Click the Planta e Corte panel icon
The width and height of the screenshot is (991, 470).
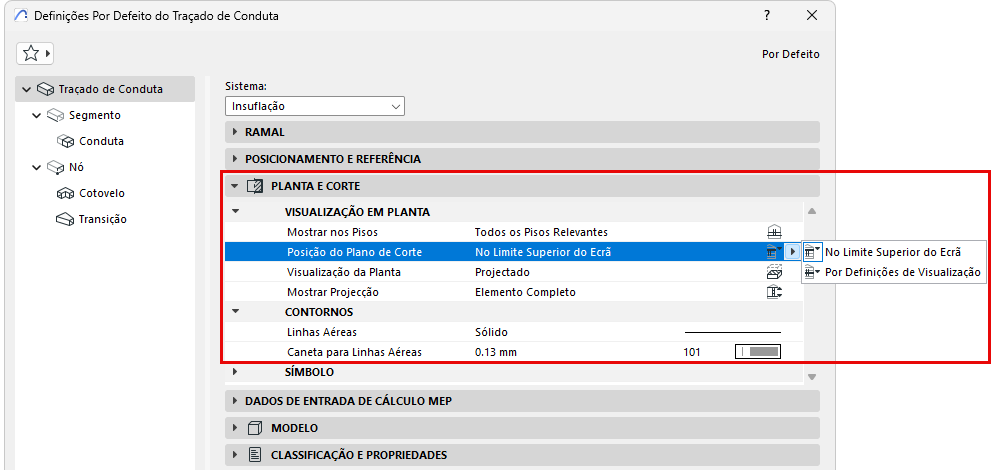click(254, 186)
